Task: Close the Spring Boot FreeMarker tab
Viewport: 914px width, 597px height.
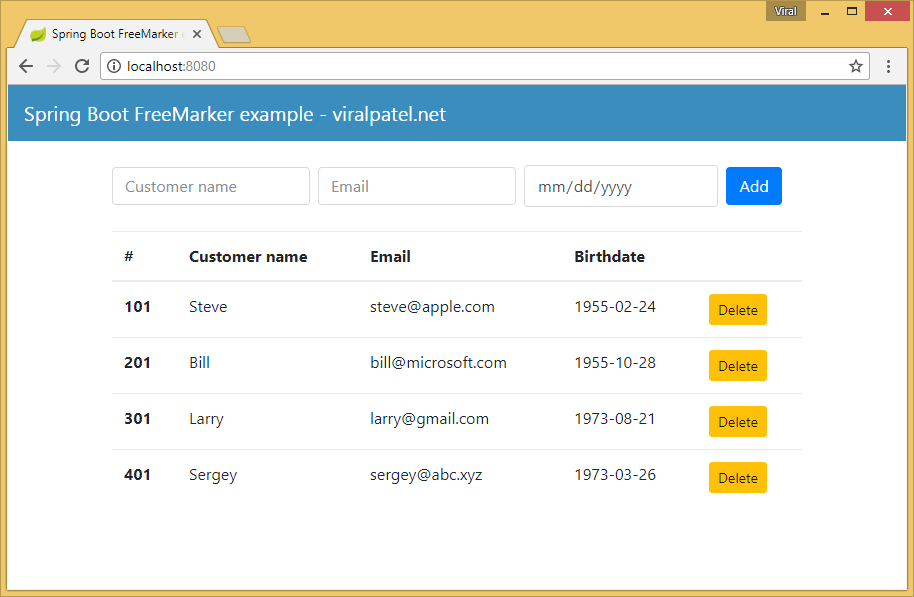Action: [x=197, y=34]
